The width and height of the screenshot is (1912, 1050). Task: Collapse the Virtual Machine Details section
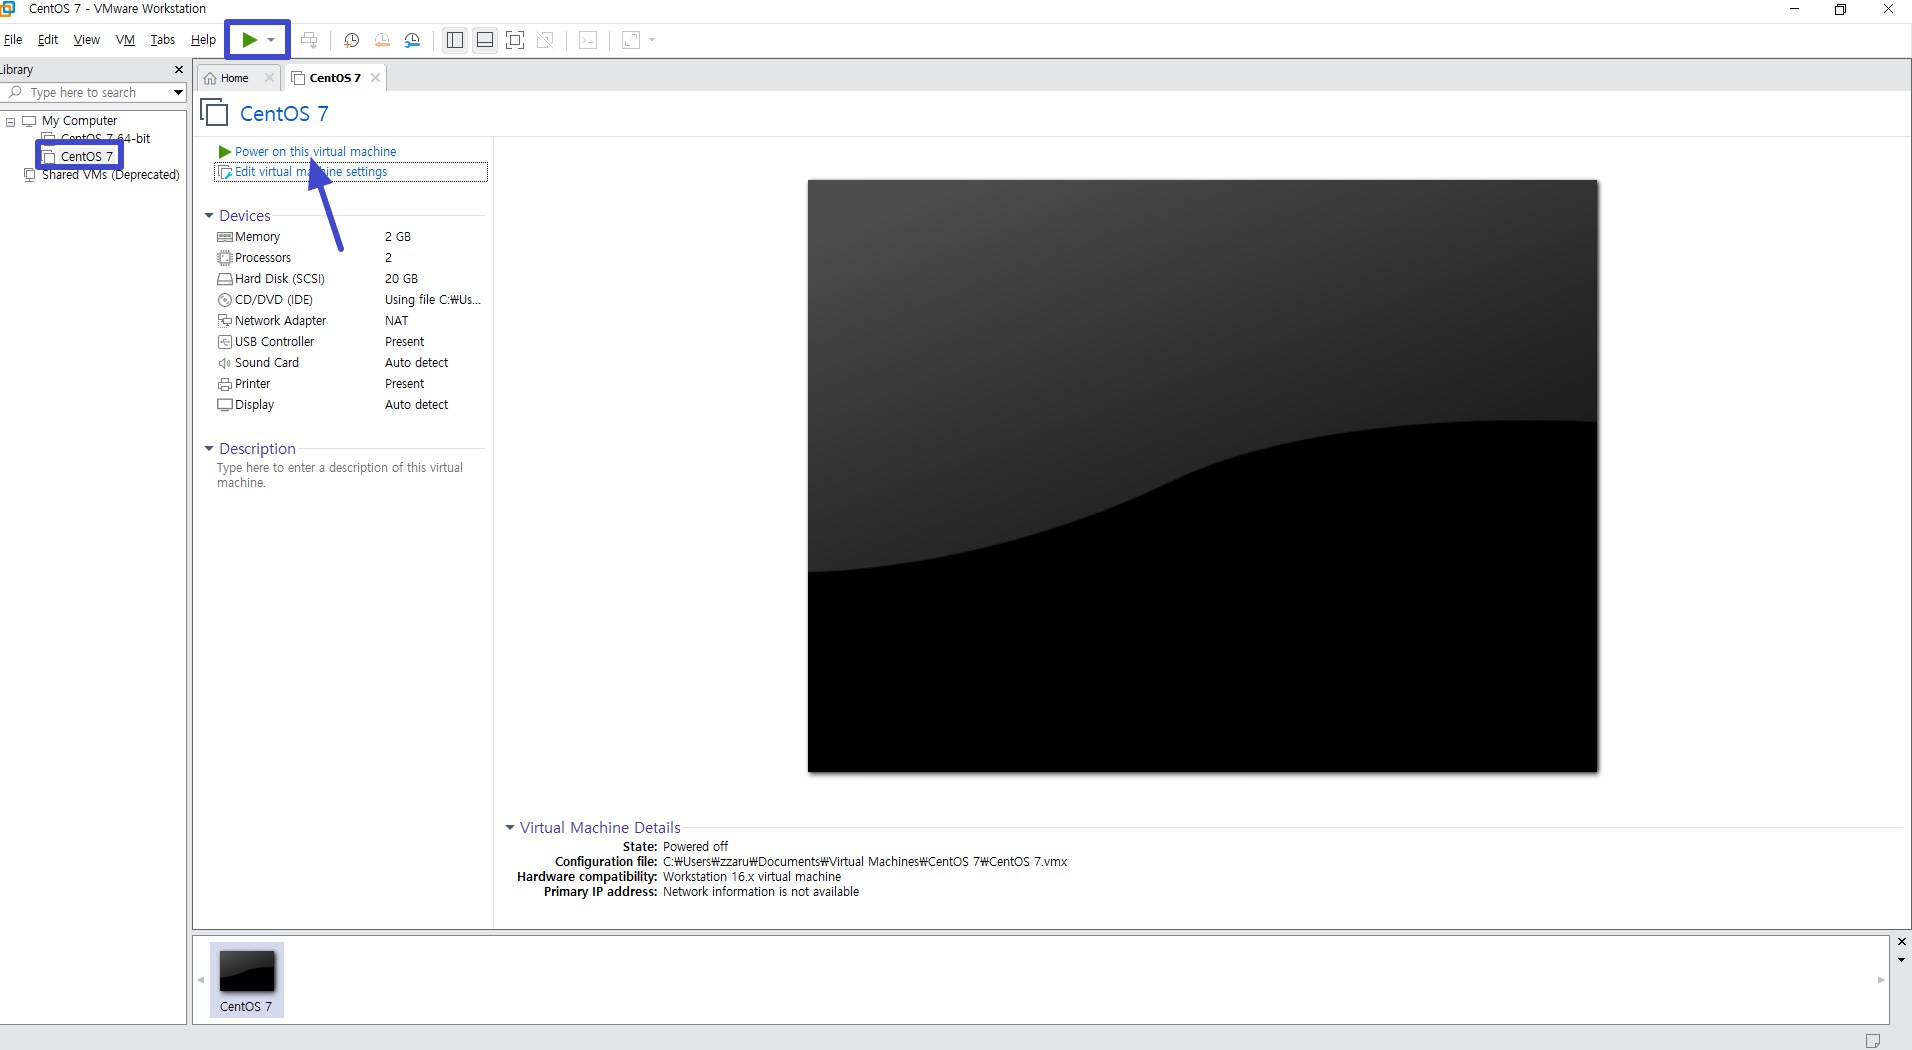(x=510, y=828)
